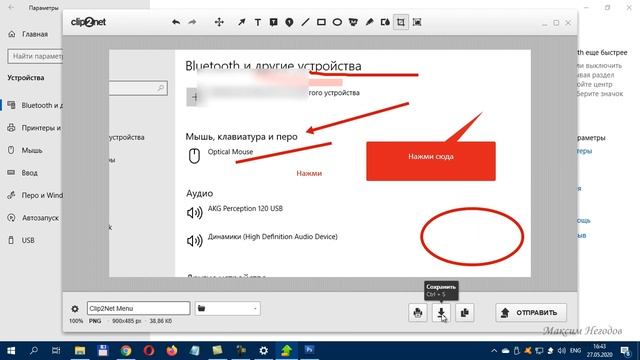
Task: Select the Text callout bubble tool
Action: [x=273, y=22]
